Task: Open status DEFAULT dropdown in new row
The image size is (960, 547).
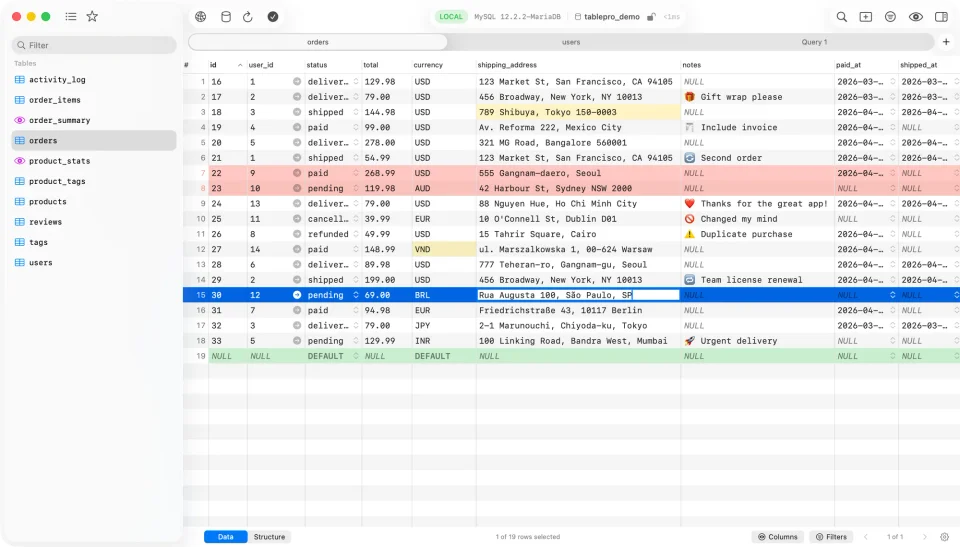Action: (356, 356)
